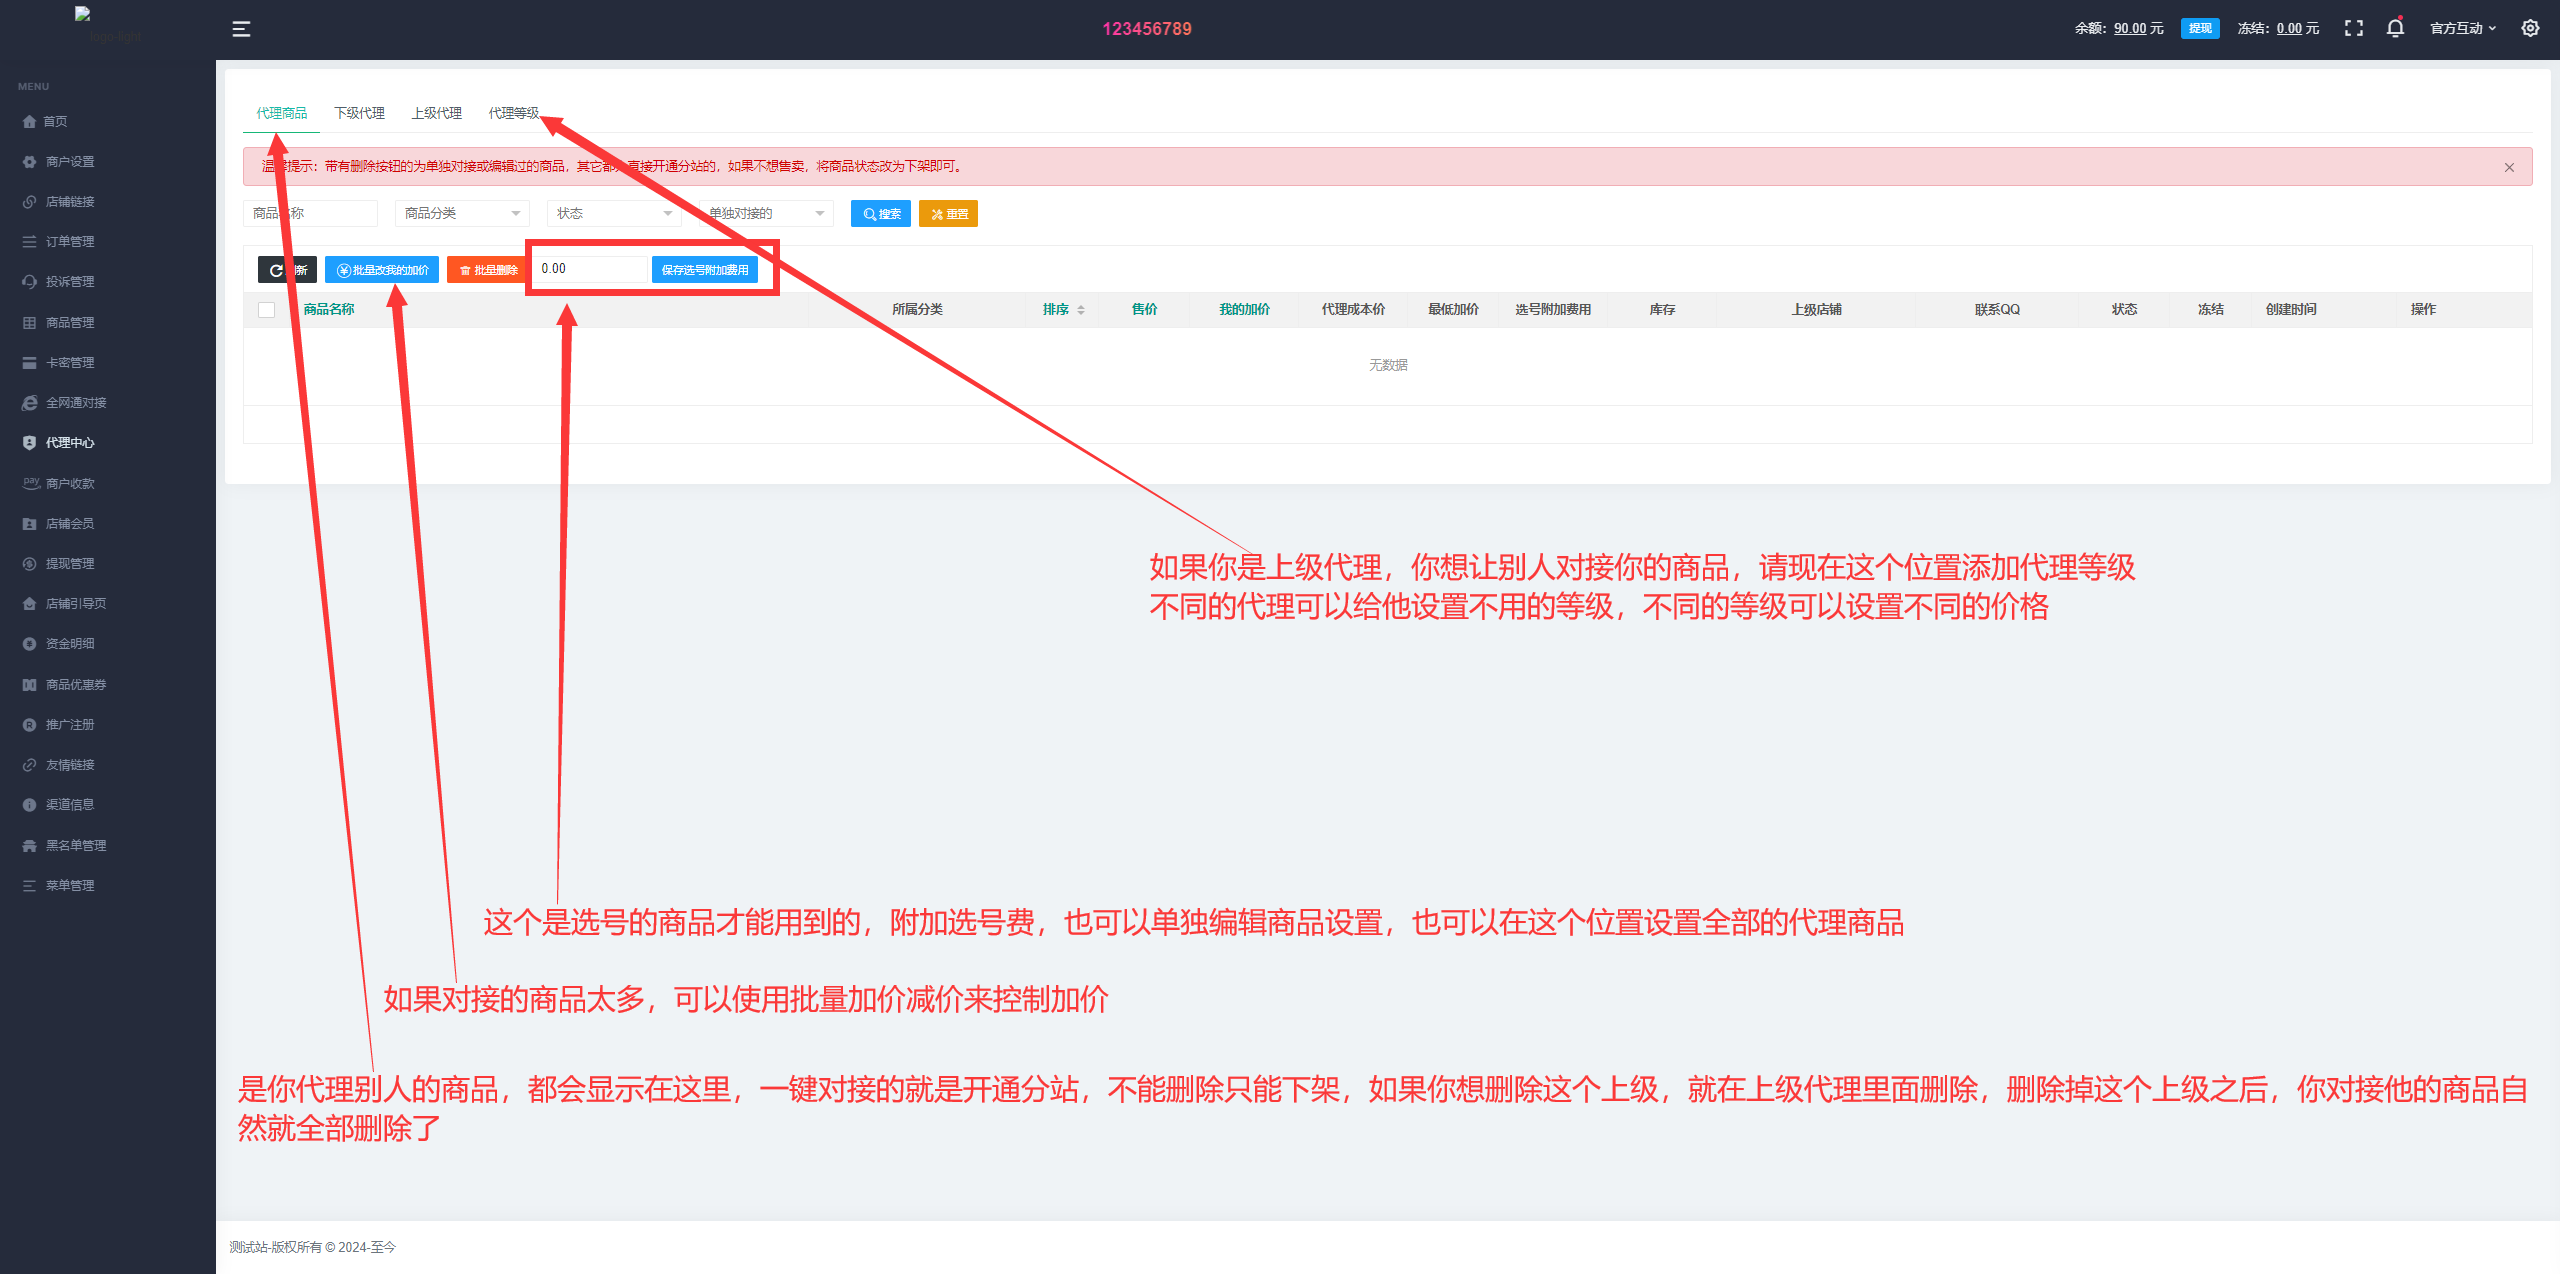Click the 联系QQ column header
The width and height of the screenshot is (2560, 1274).
point(1997,310)
